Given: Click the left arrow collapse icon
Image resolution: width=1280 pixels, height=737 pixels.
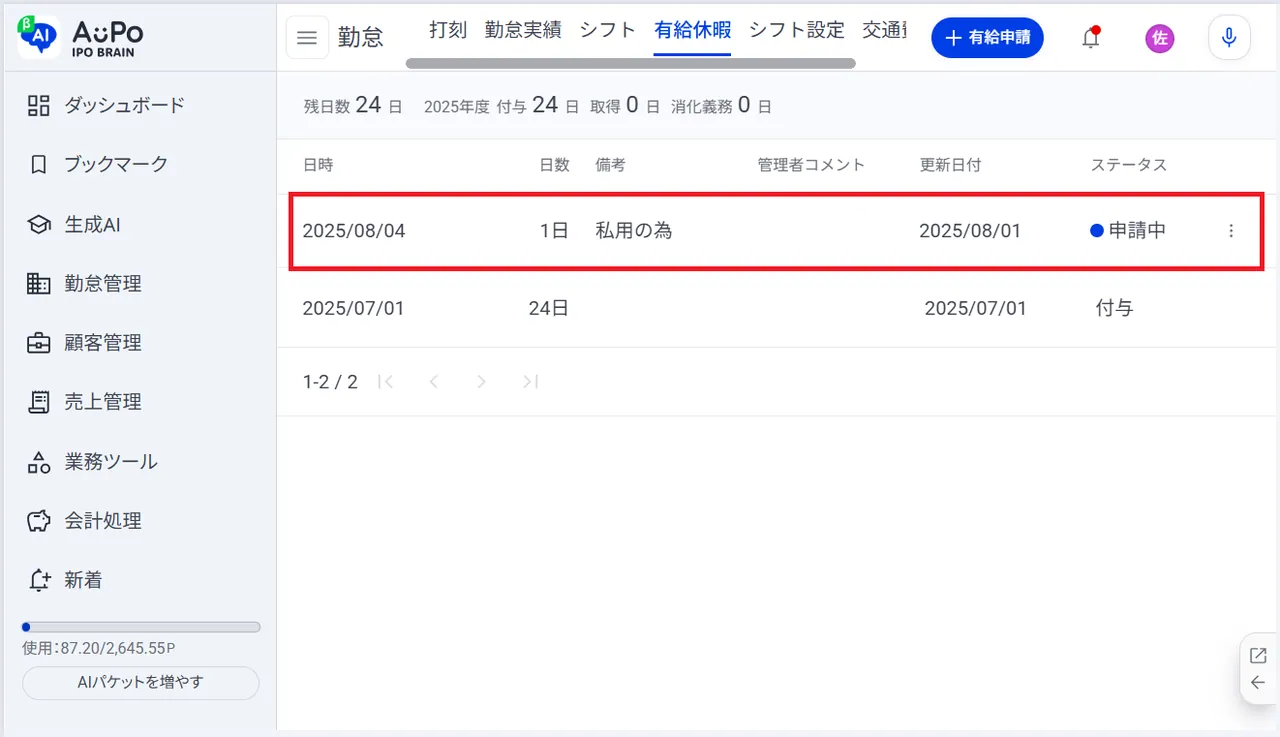Looking at the screenshot, I should coord(1258,683).
